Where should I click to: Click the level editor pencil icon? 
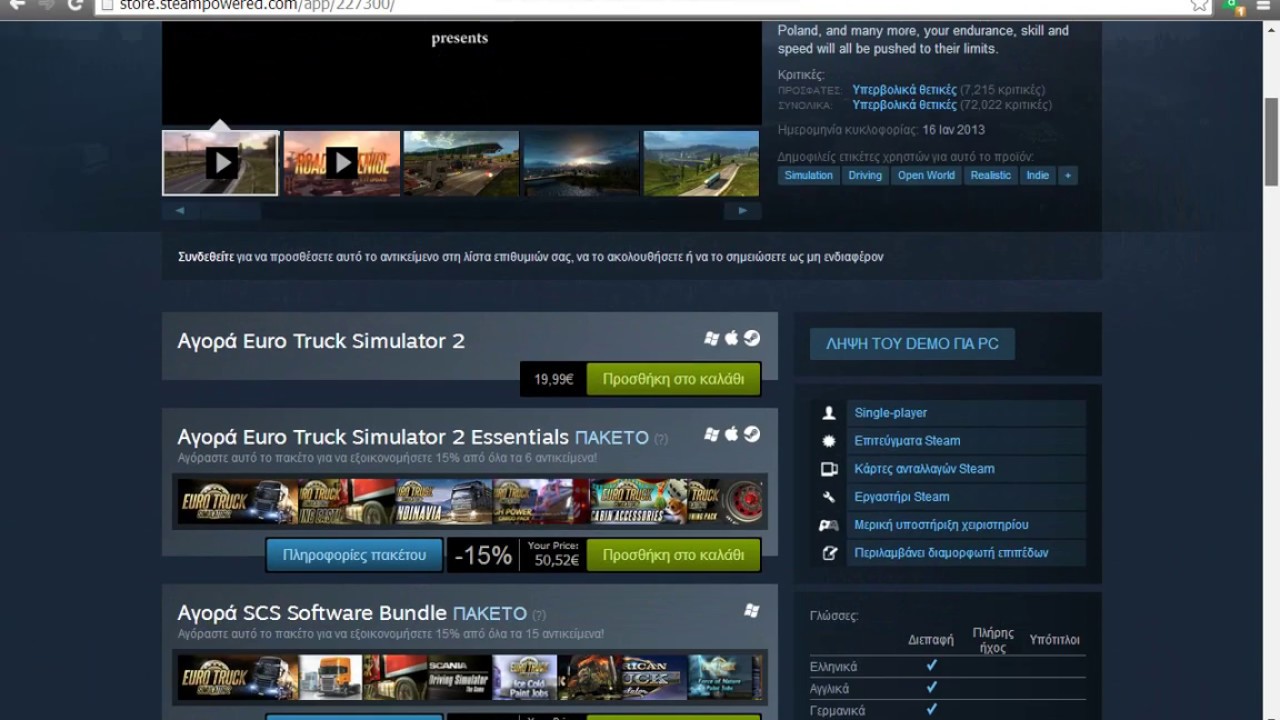[x=829, y=553]
